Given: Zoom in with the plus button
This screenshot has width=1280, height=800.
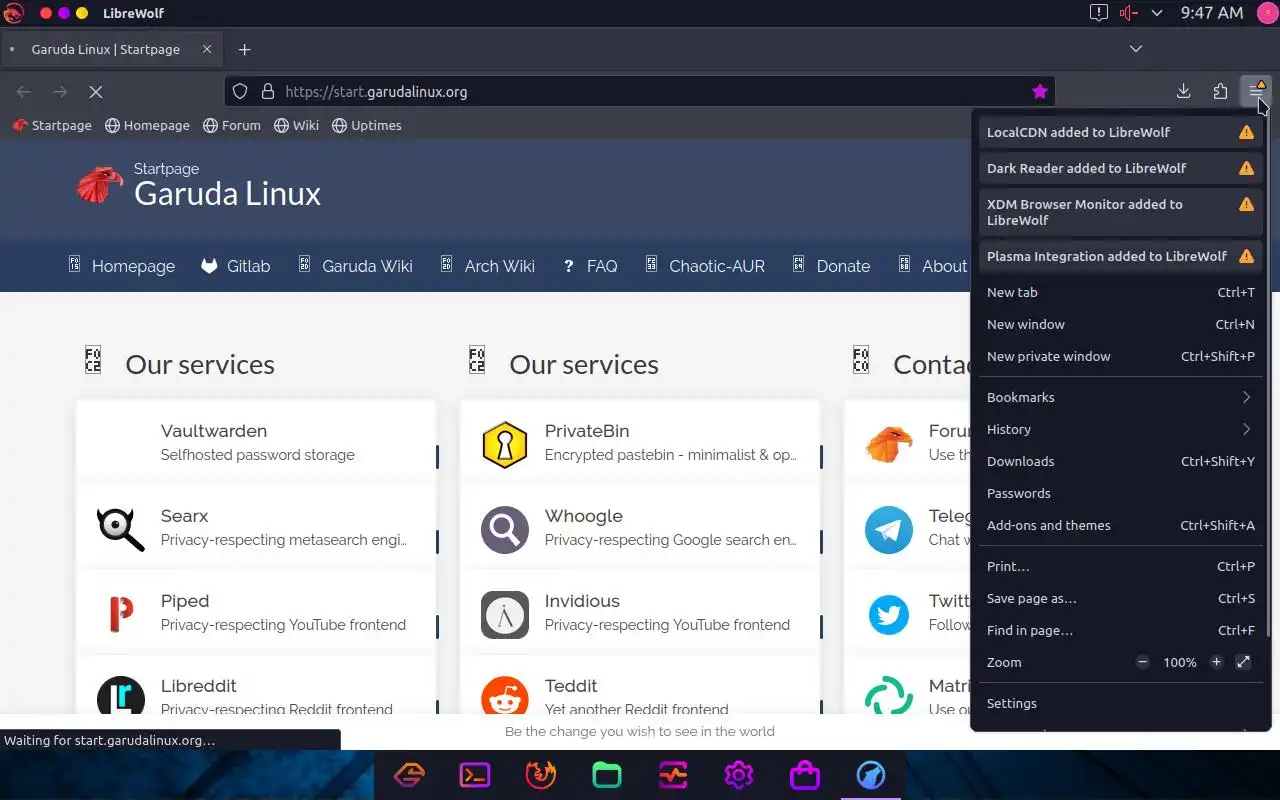Looking at the screenshot, I should [1216, 662].
